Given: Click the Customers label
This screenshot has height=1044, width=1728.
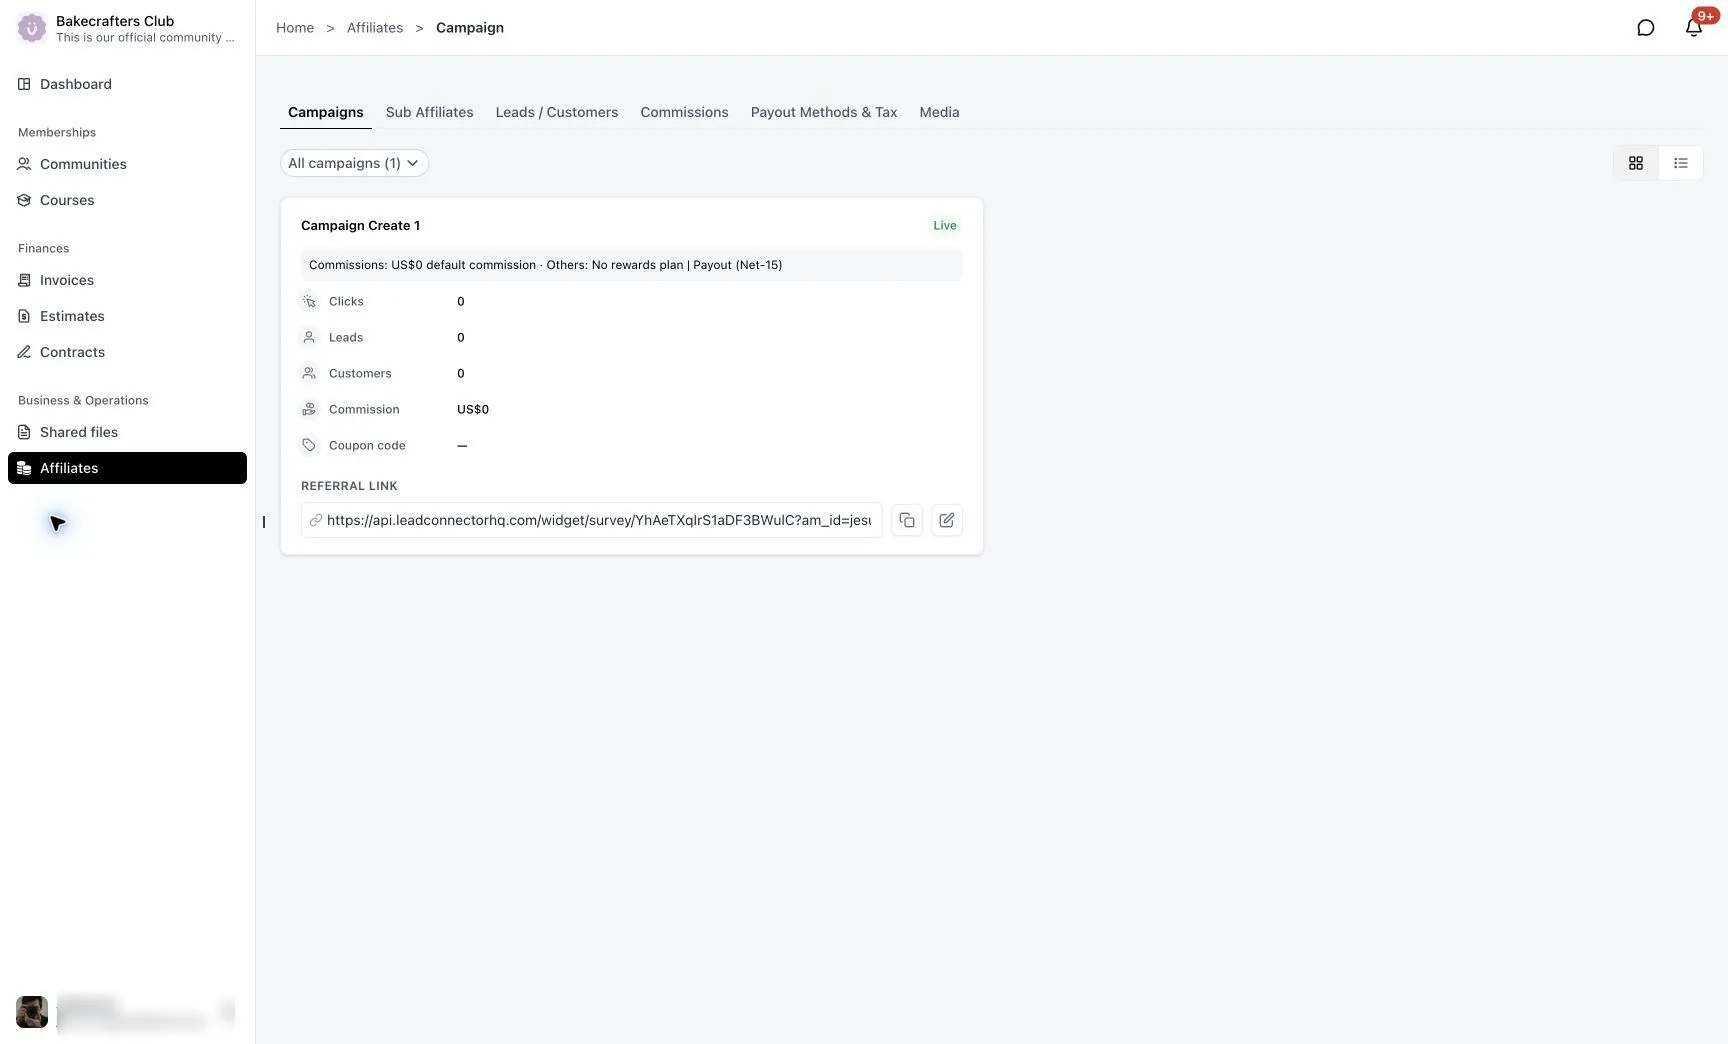Looking at the screenshot, I should (x=360, y=373).
